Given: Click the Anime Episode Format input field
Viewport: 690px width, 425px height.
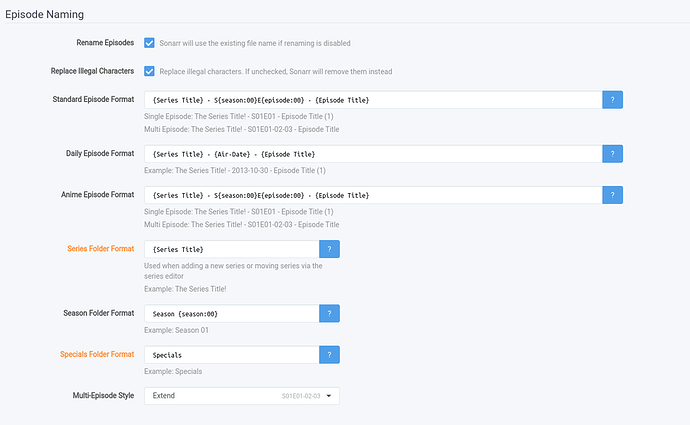Looking at the screenshot, I should [x=373, y=195].
